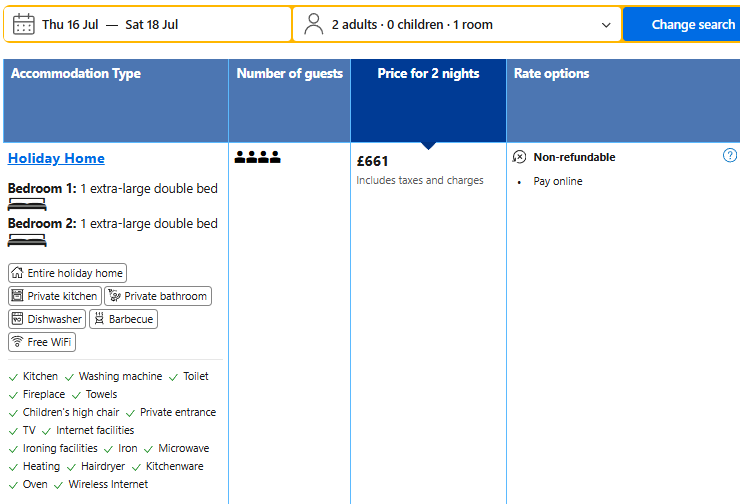Viewport: 740px width, 504px height.
Task: Click the Free WiFi badge
Action: (x=42, y=342)
